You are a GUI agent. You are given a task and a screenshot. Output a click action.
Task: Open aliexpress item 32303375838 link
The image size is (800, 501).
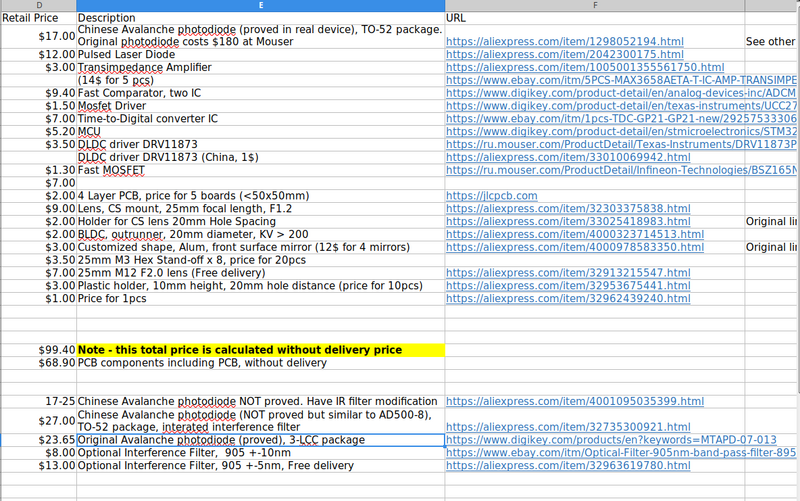(x=568, y=209)
